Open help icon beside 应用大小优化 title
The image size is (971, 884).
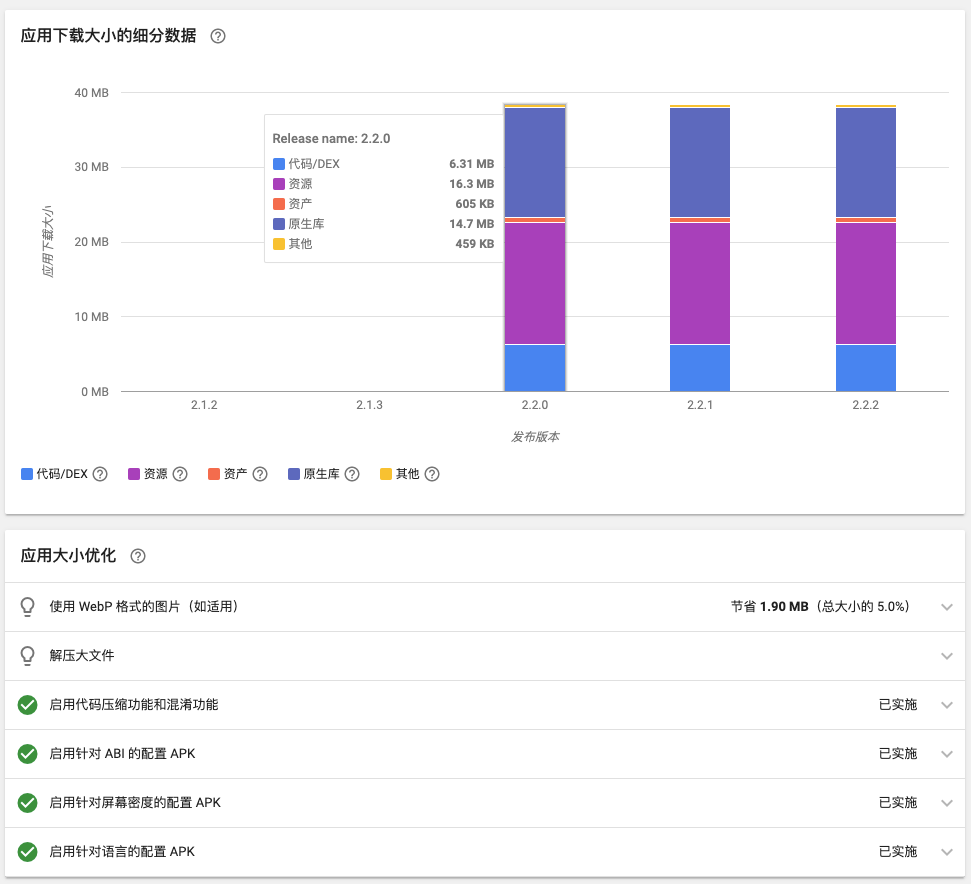138,556
